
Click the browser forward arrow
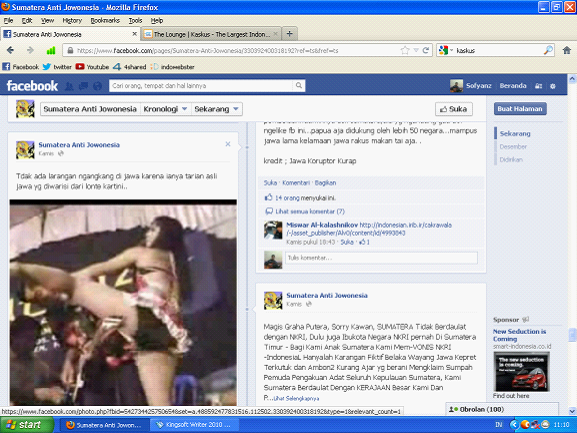(x=30, y=50)
